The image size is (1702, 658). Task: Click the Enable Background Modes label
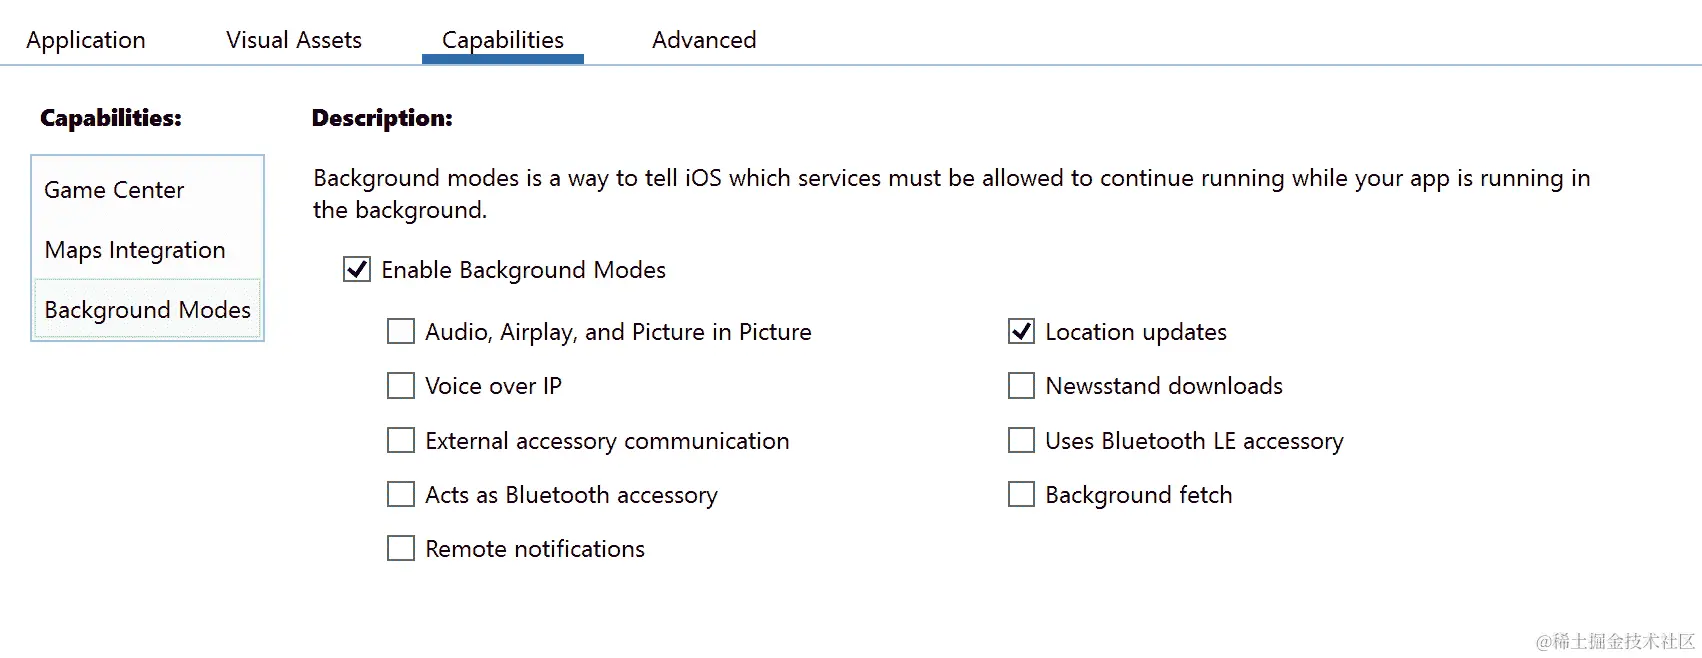523,270
